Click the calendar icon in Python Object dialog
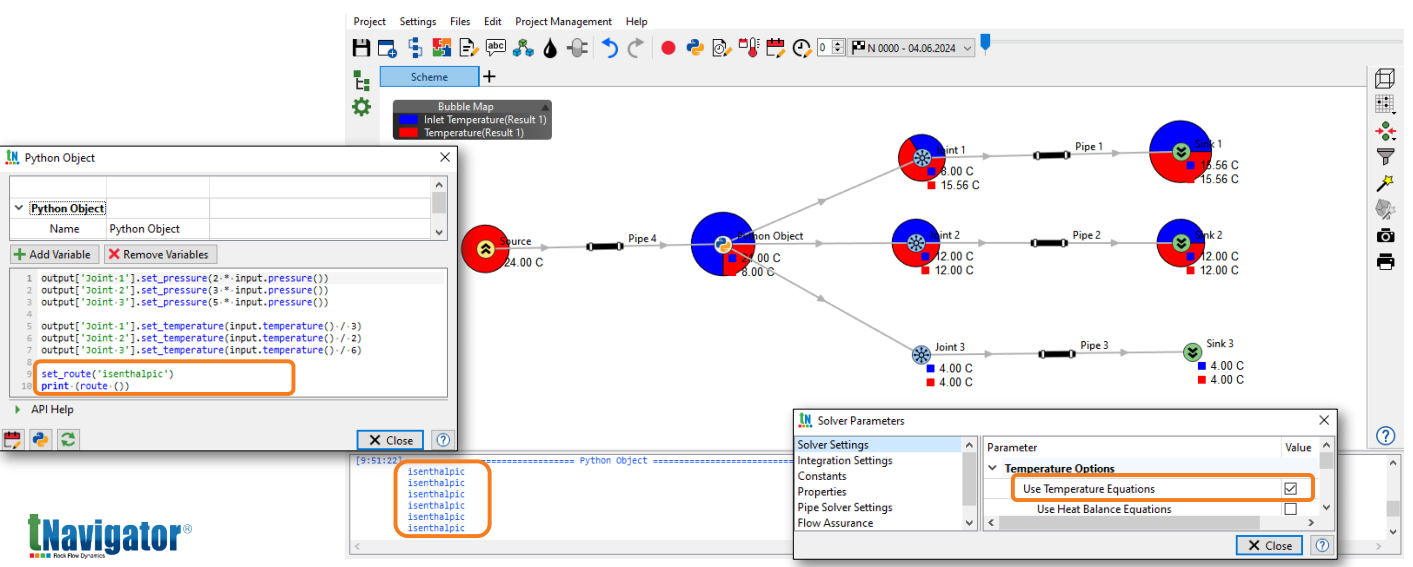1413x567 pixels. 13,439
